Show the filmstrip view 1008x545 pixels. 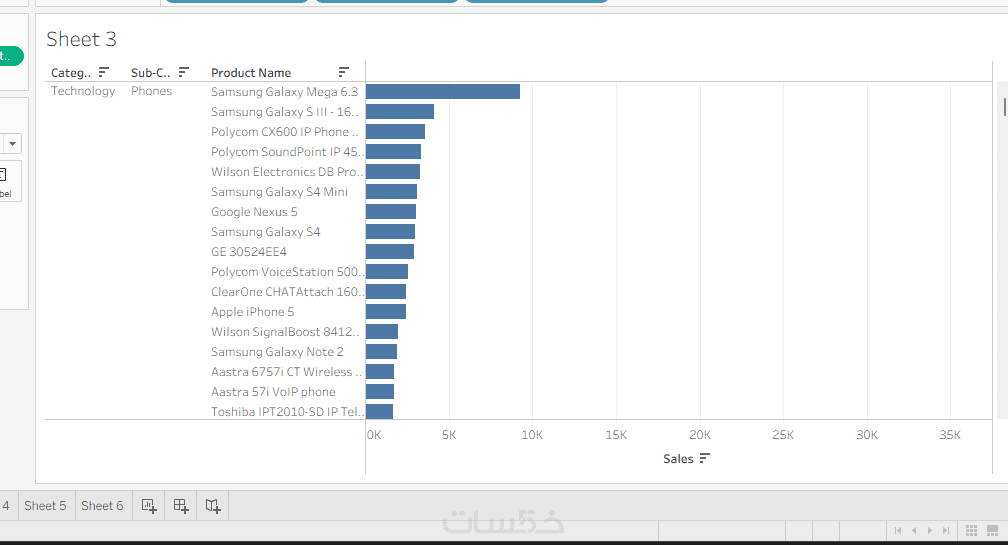[993, 530]
